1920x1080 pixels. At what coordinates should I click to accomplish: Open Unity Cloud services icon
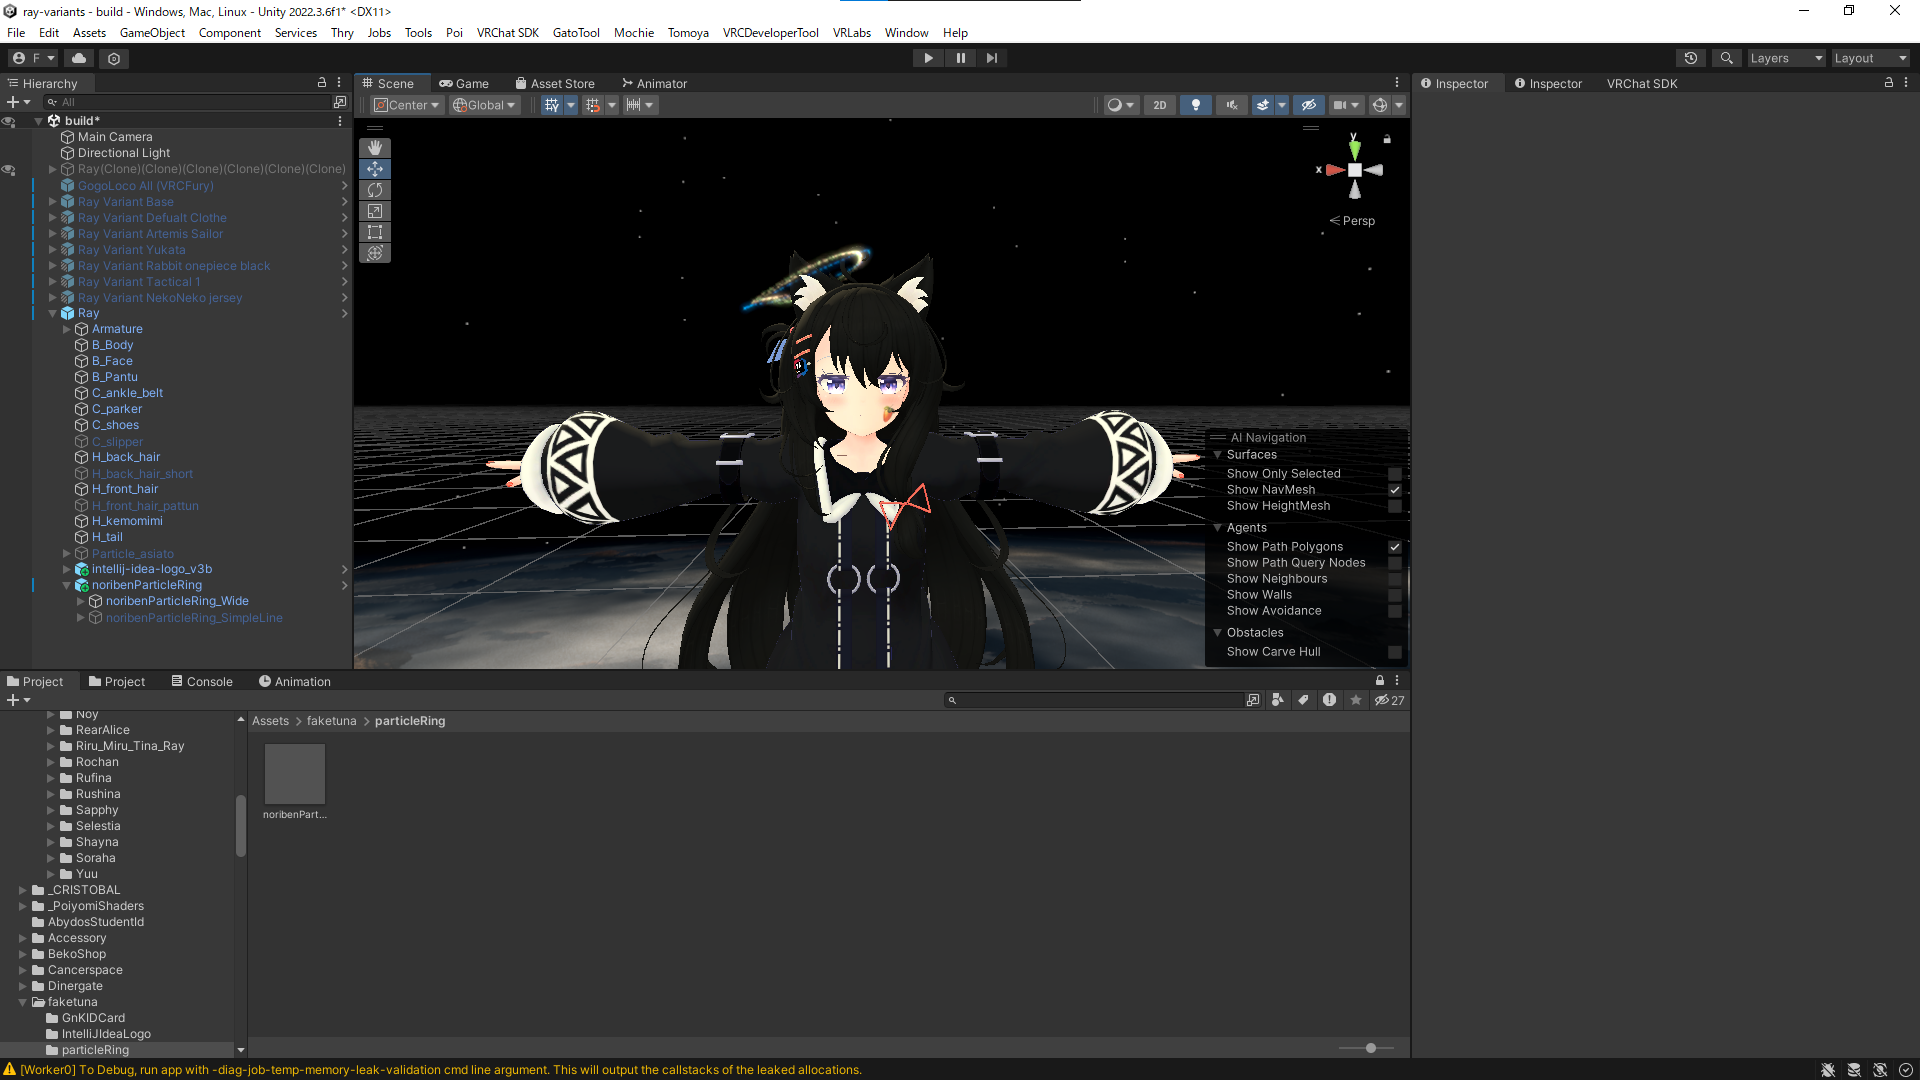[79, 58]
